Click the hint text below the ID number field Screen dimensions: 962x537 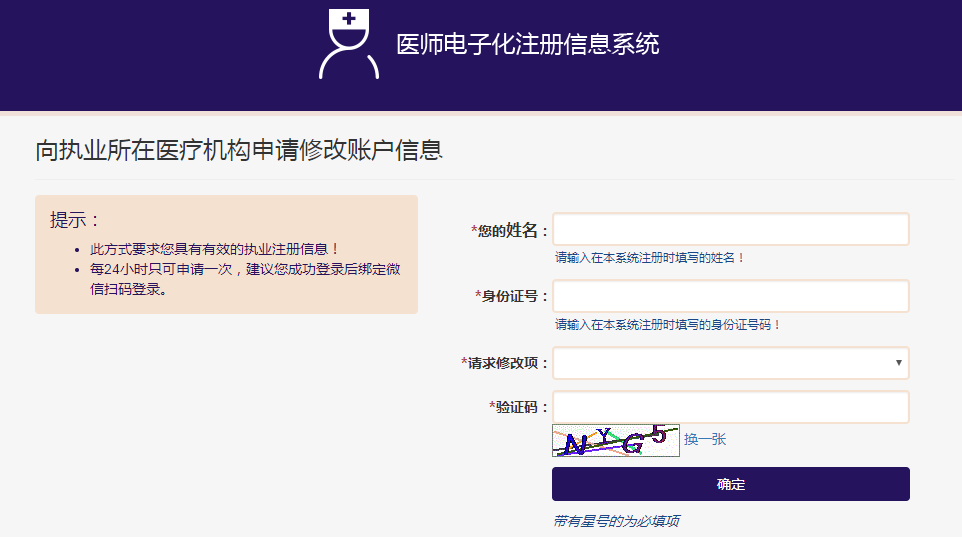point(668,325)
